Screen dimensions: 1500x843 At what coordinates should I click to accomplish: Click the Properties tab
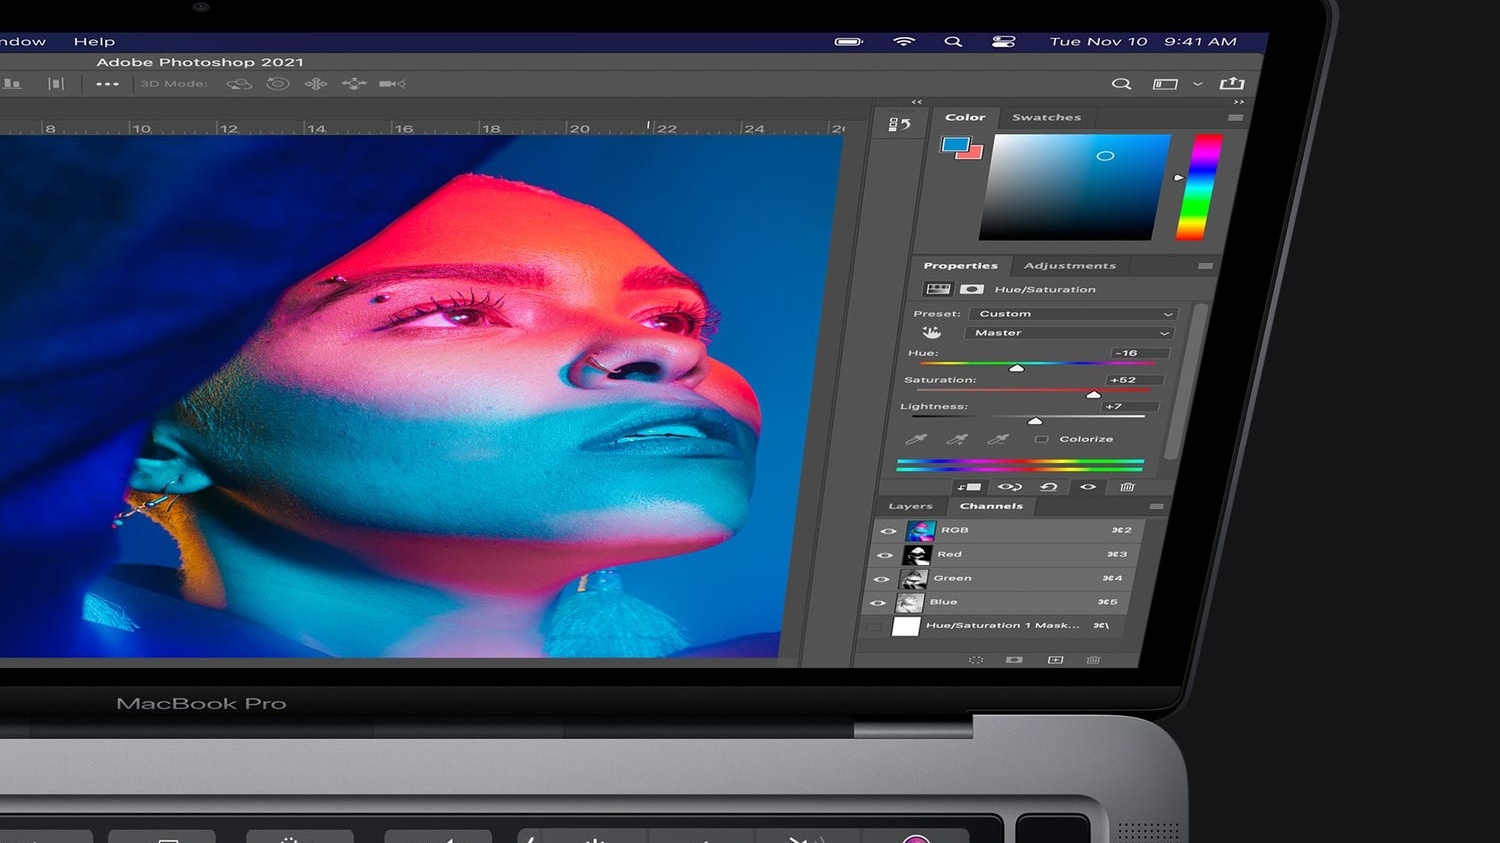tap(960, 266)
